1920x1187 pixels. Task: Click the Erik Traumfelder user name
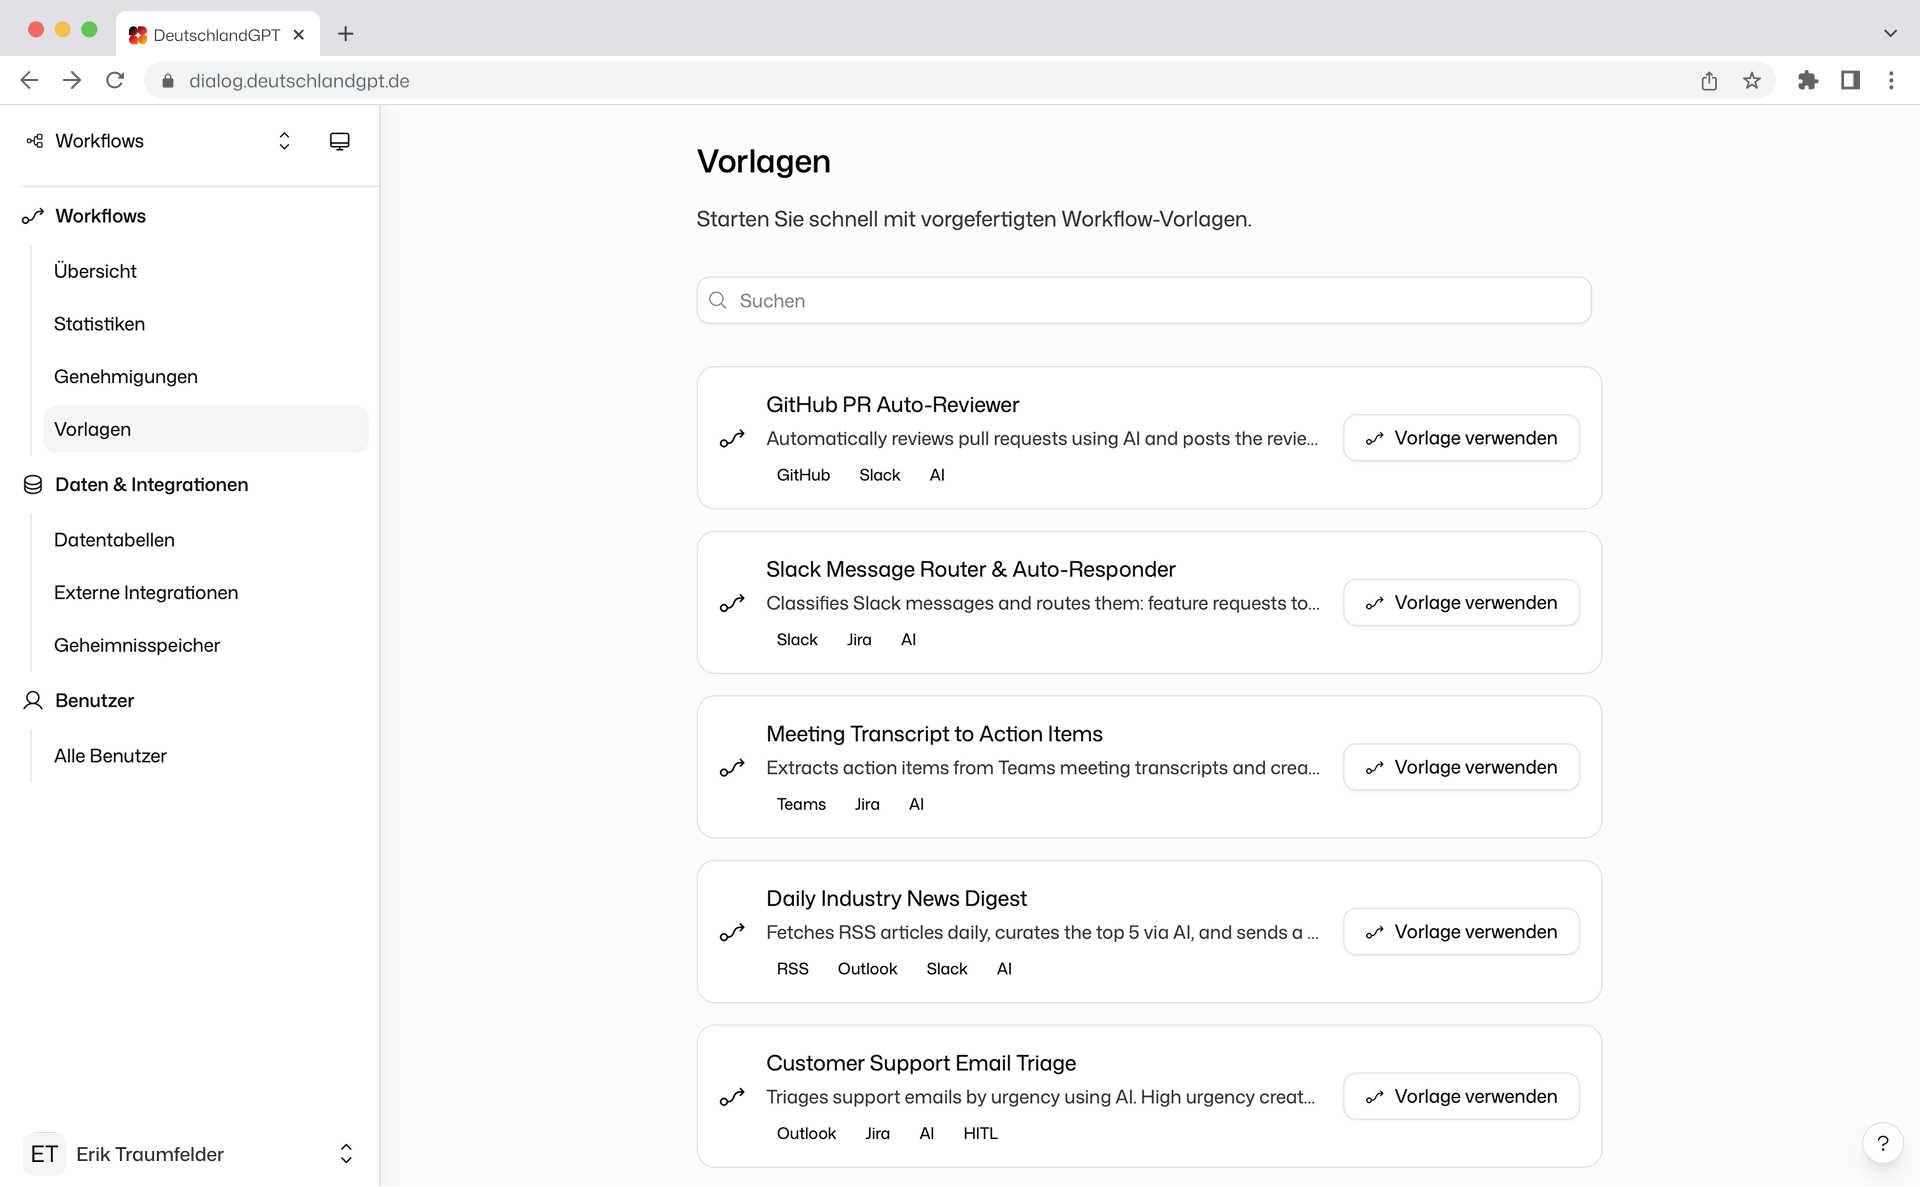pos(150,1154)
